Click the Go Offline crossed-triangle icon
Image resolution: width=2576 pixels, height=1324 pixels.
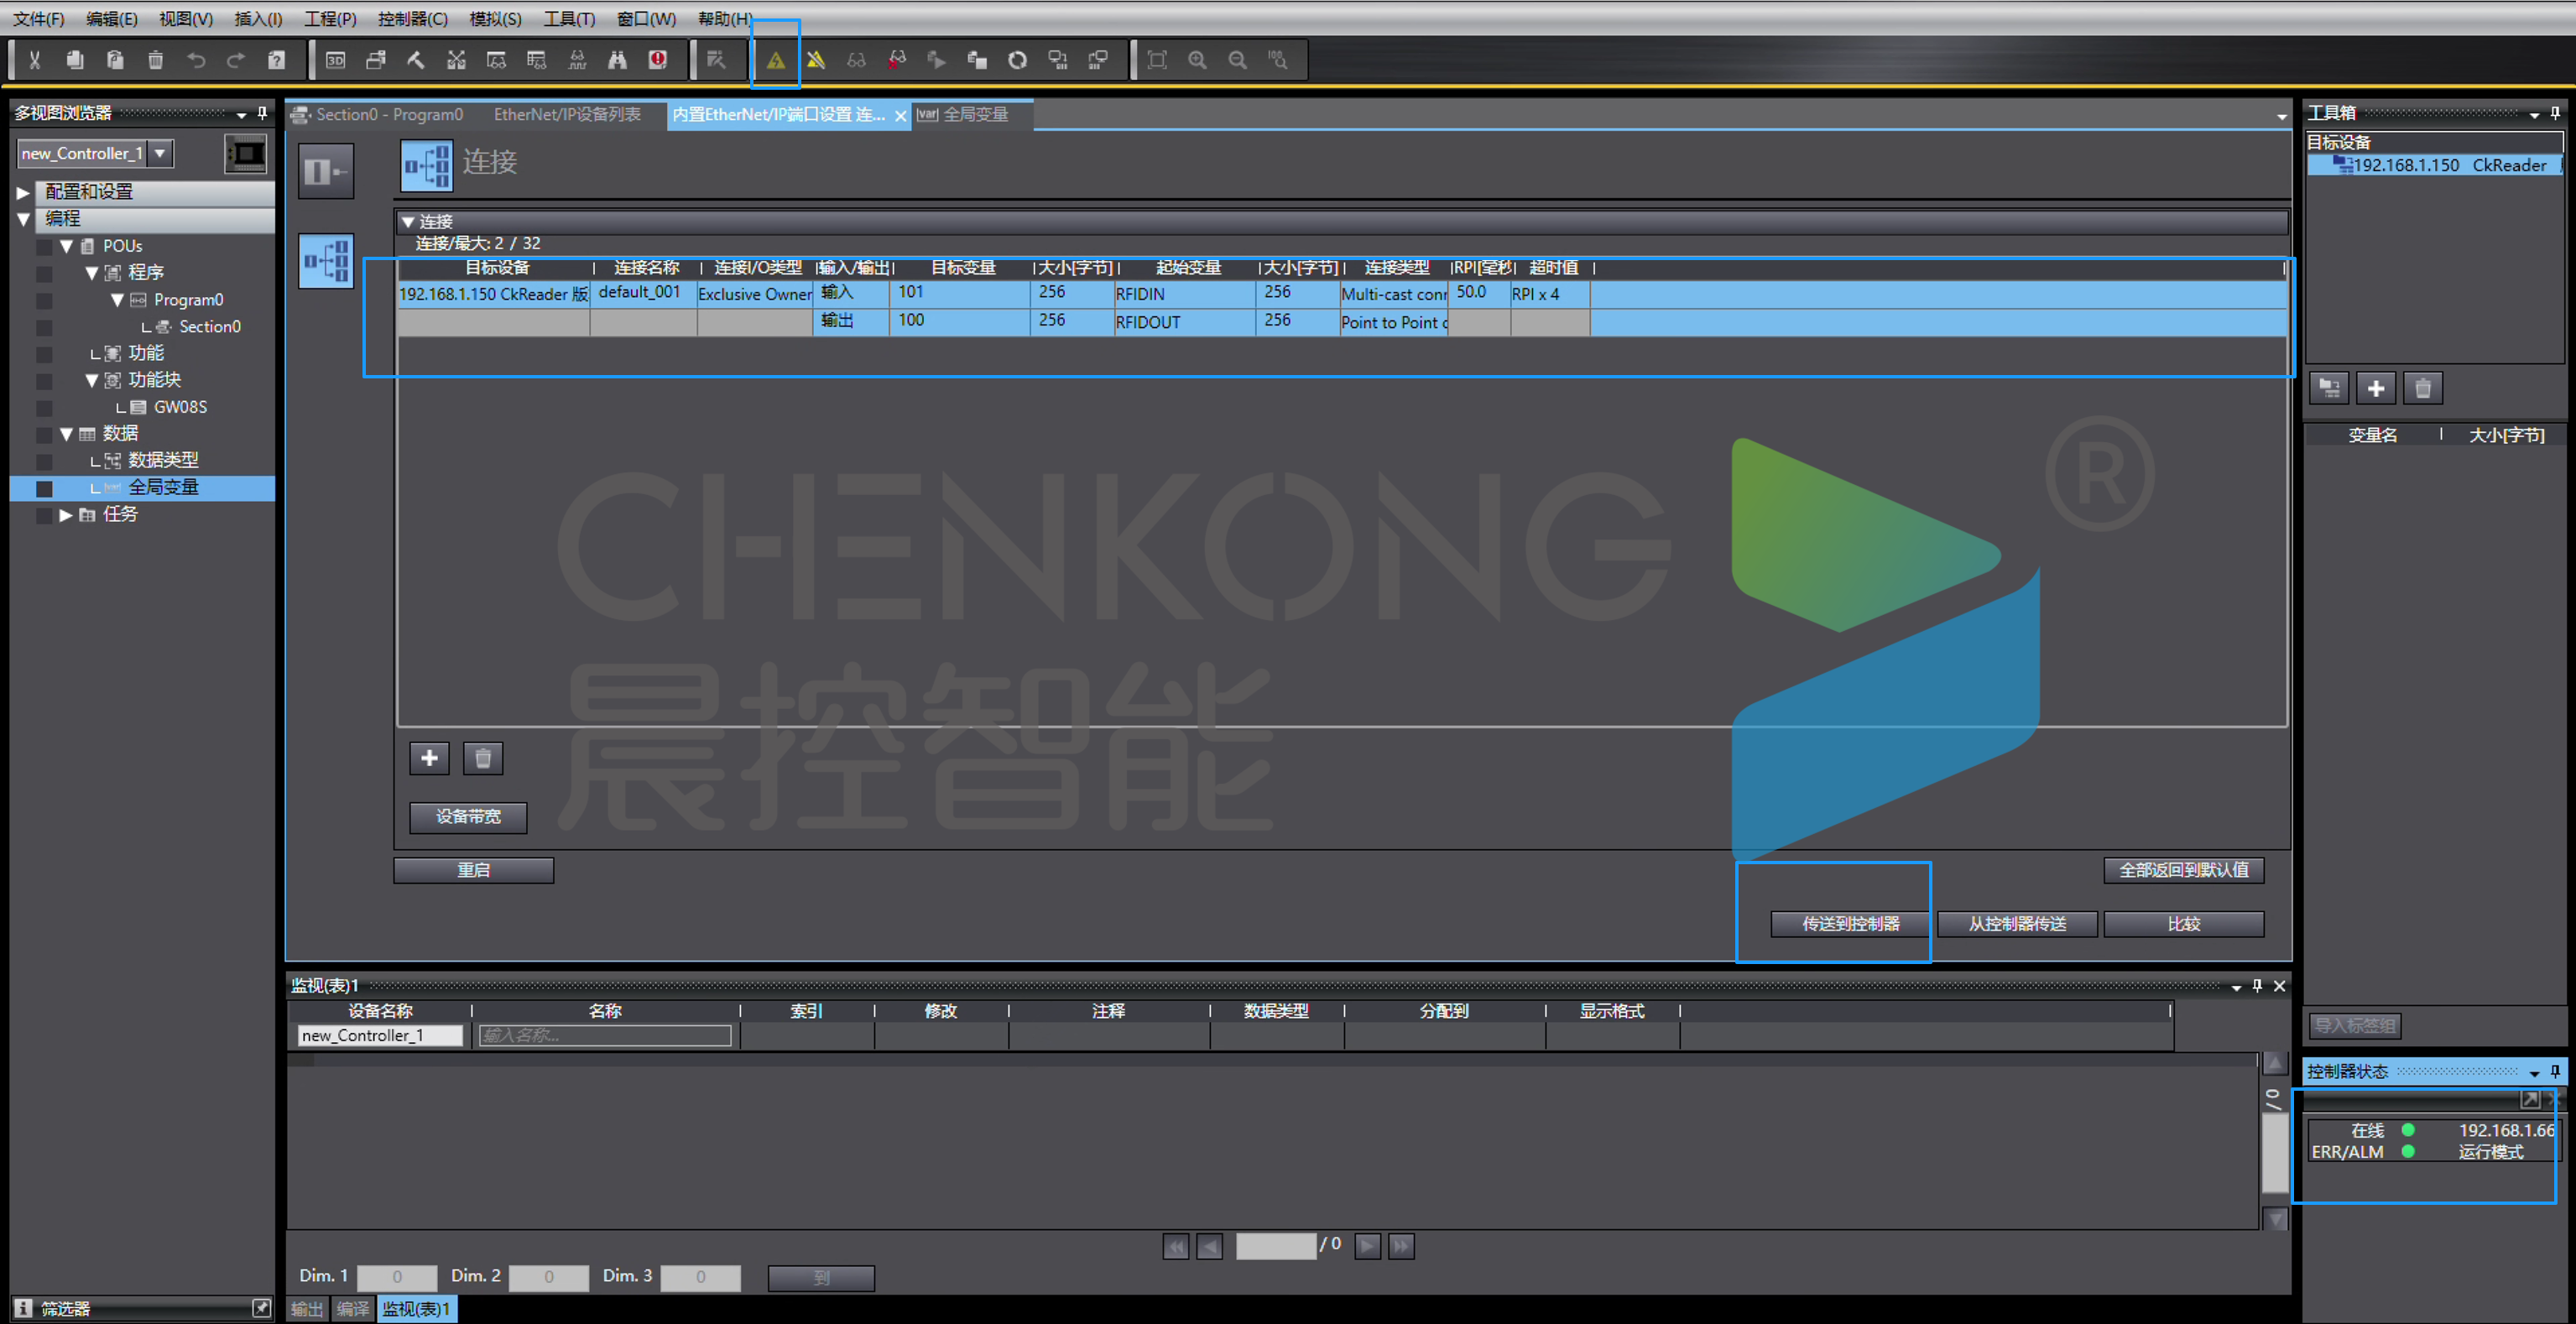point(816,60)
